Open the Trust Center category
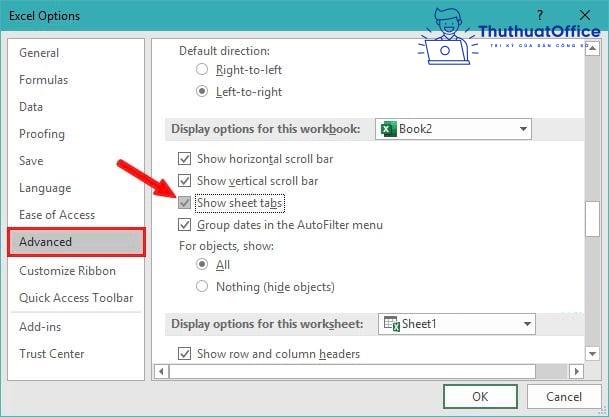Viewport: 609px width, 417px height. coord(52,354)
